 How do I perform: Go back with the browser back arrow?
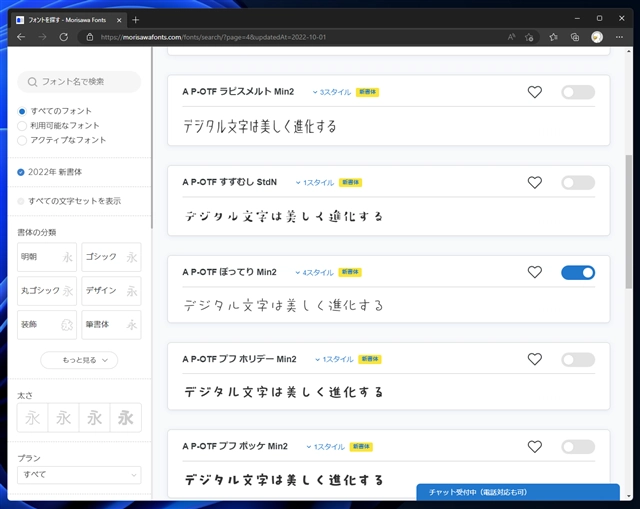coord(21,37)
